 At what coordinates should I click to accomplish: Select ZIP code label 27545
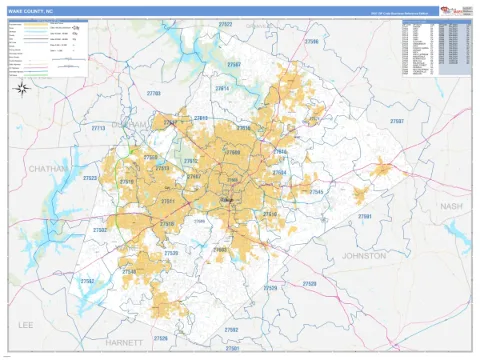pos(316,192)
